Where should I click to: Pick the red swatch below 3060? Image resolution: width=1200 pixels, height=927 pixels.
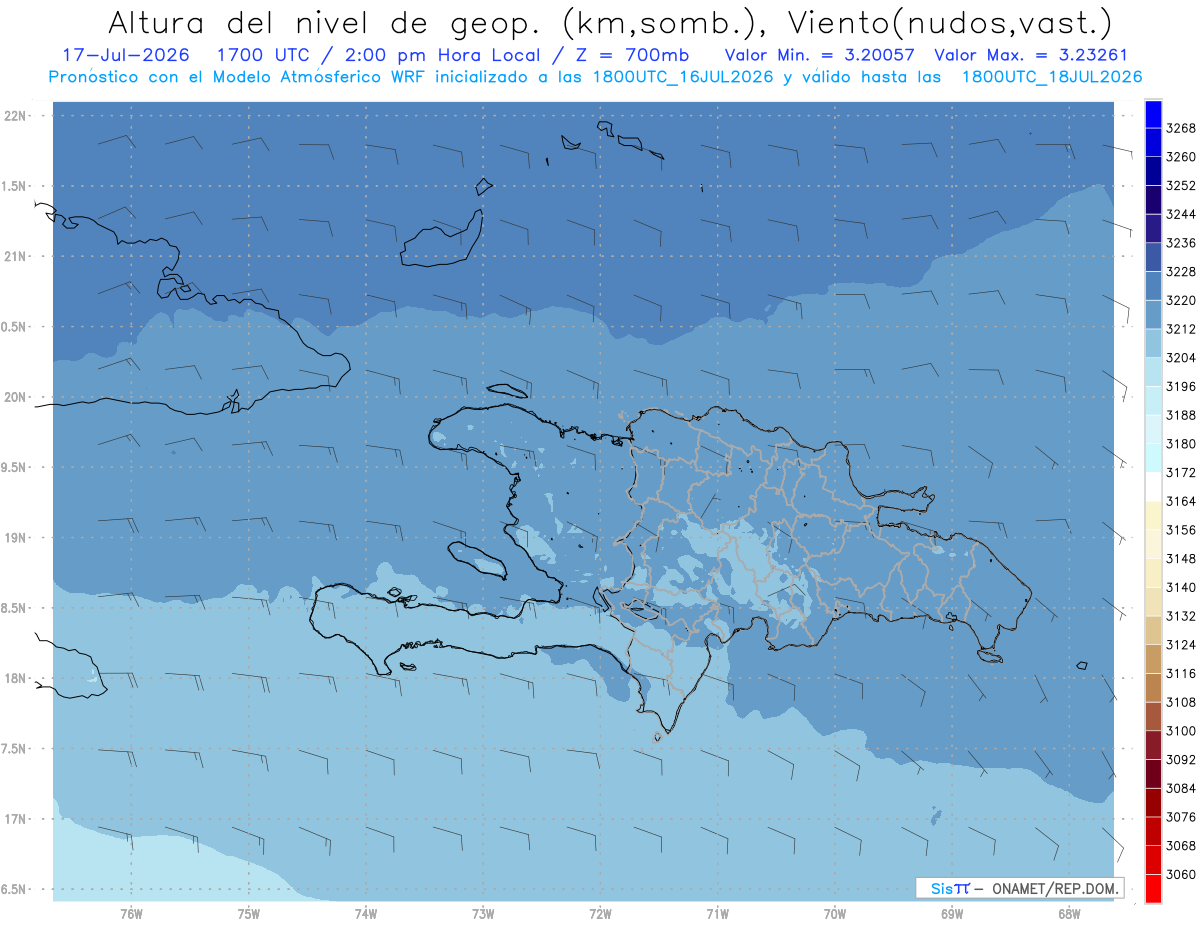1152,889
